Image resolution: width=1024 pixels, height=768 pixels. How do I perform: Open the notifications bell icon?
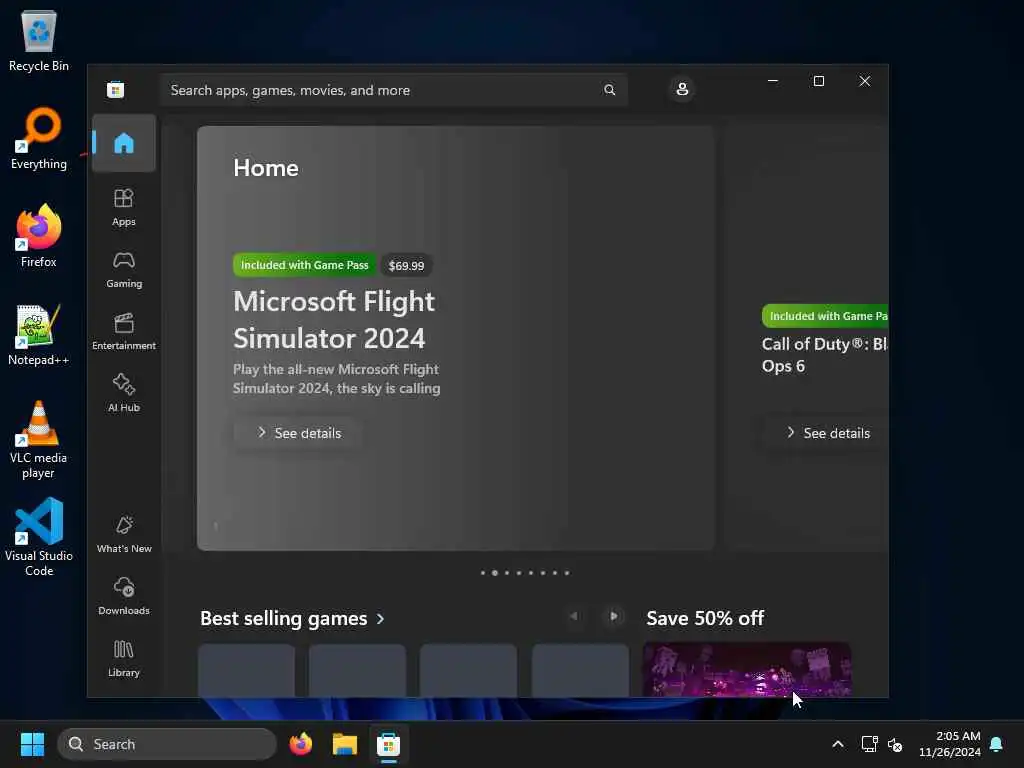[x=997, y=744]
